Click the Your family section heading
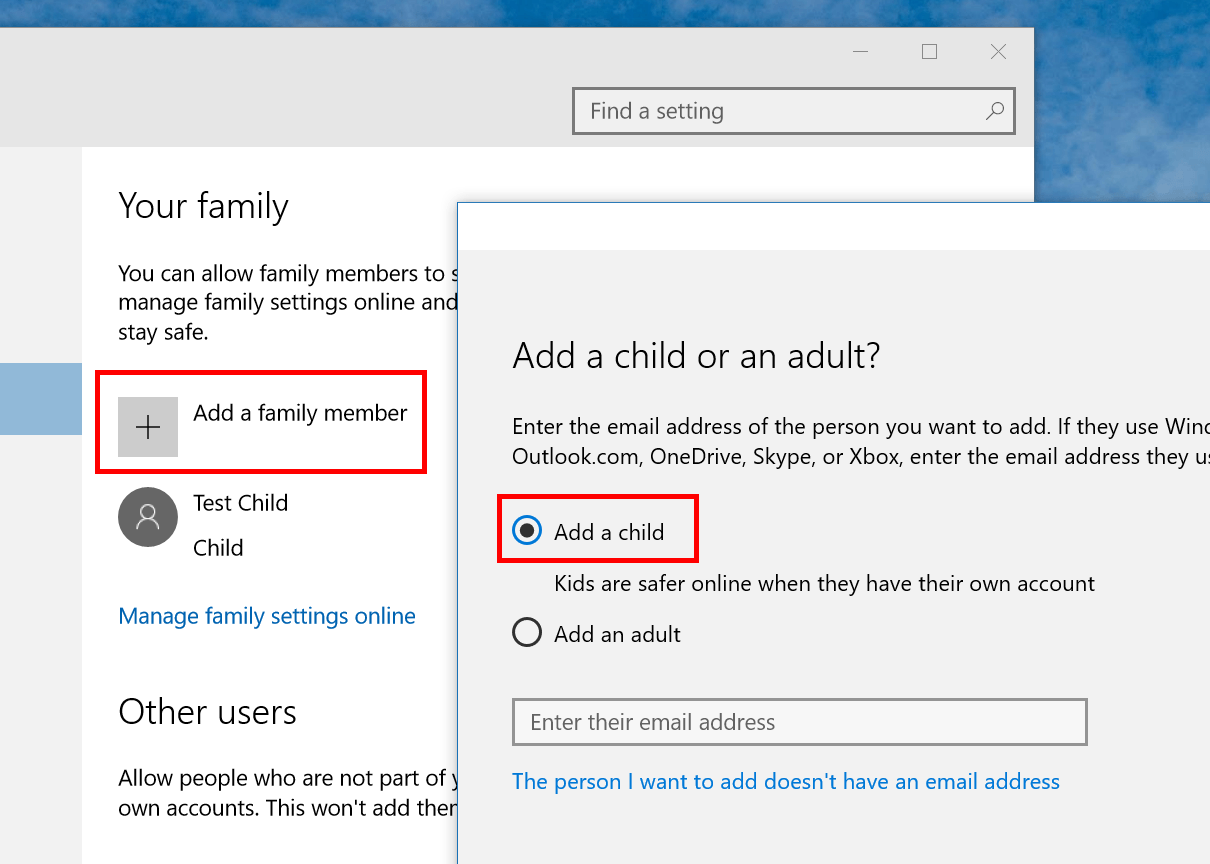Viewport: 1210px width, 864px height. pos(203,206)
